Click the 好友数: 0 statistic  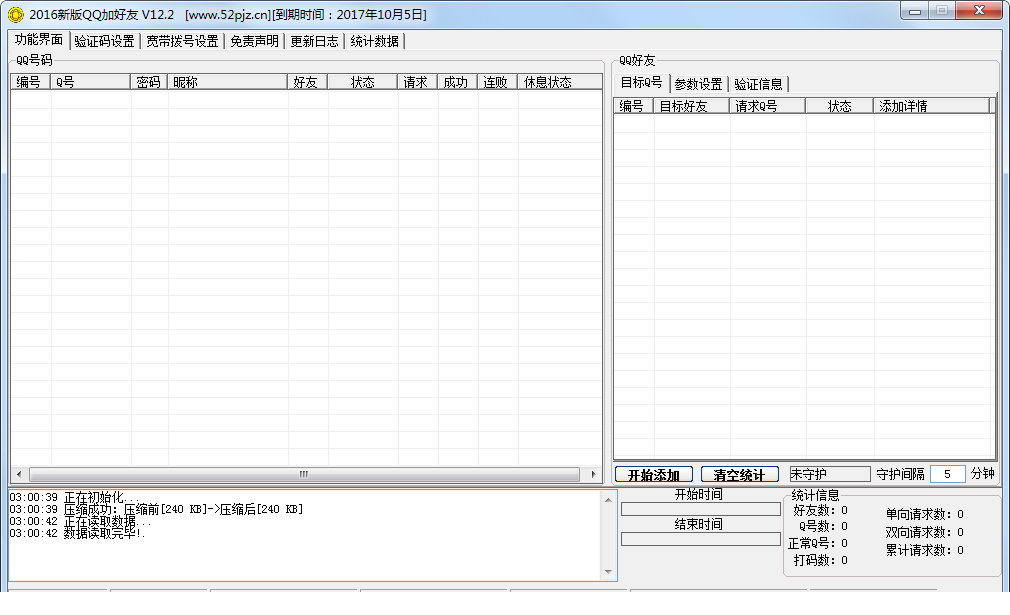click(820, 510)
